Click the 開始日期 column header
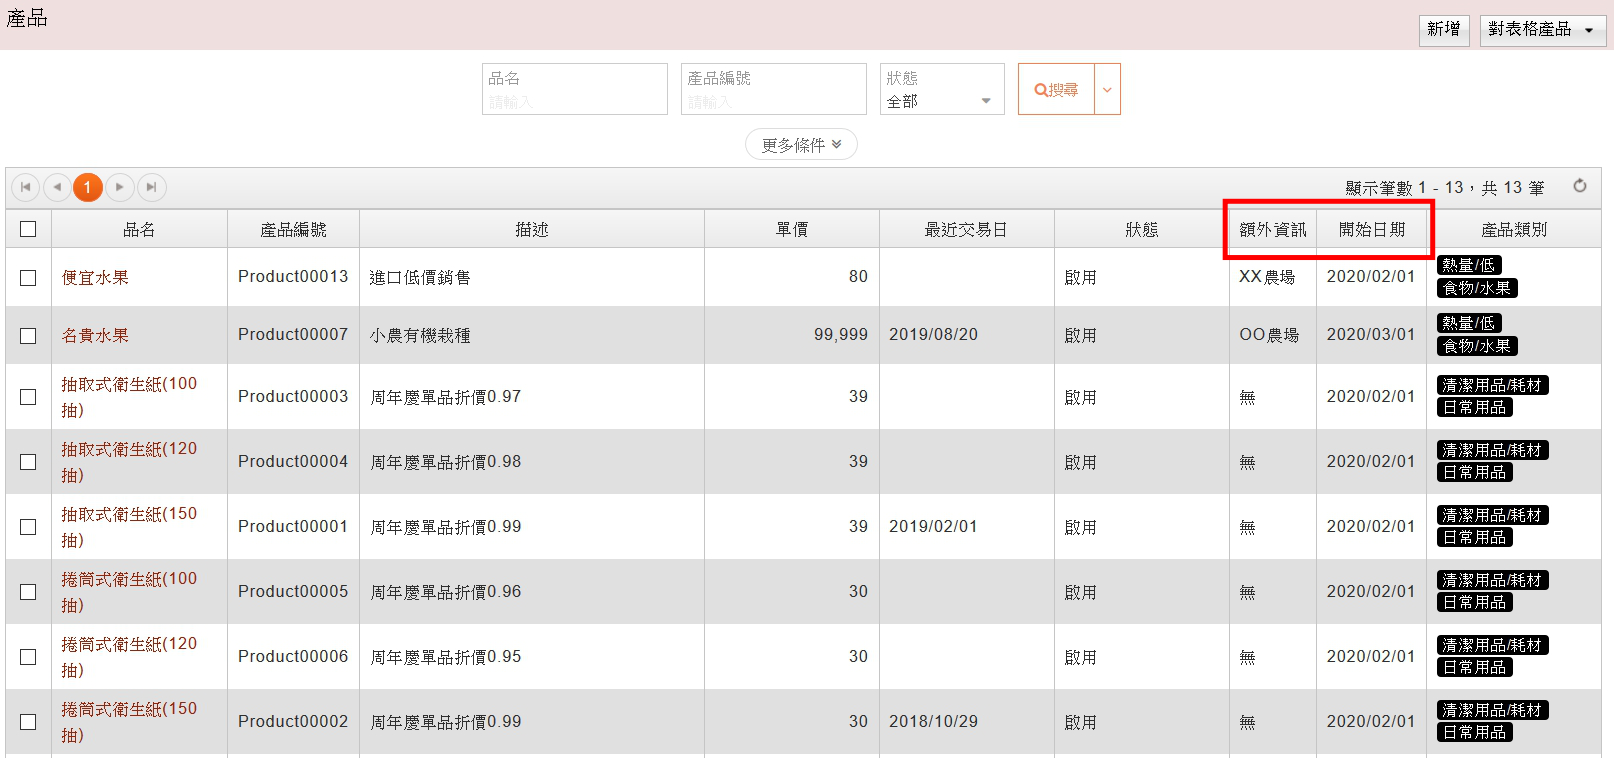Viewport: 1614px width, 758px height. pos(1371,230)
